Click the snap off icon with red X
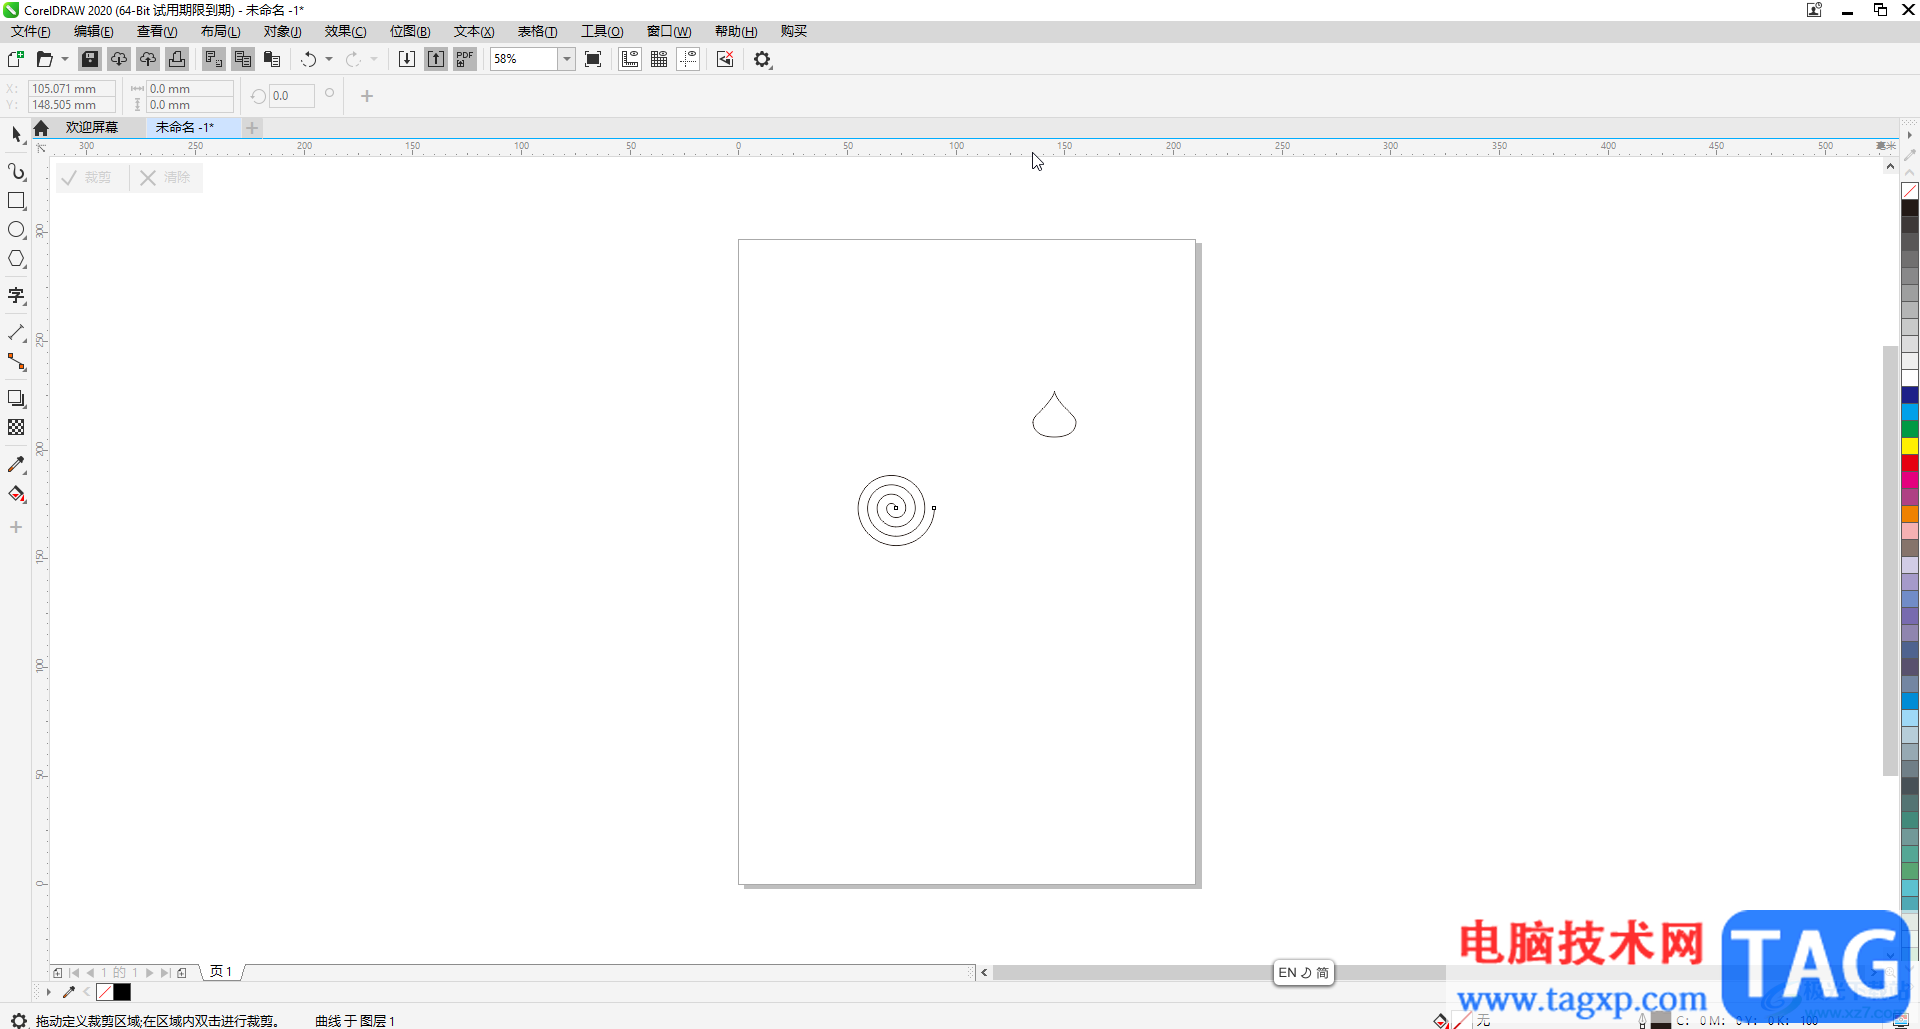1920x1029 pixels. click(x=725, y=59)
